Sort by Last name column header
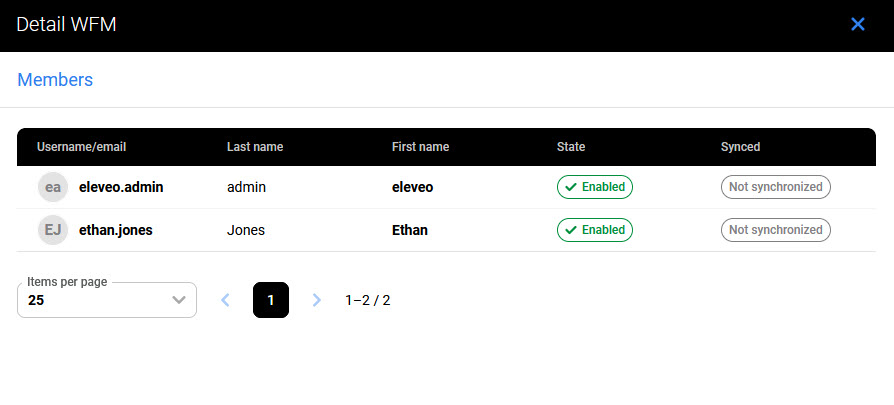Image resolution: width=894 pixels, height=405 pixels. (255, 147)
